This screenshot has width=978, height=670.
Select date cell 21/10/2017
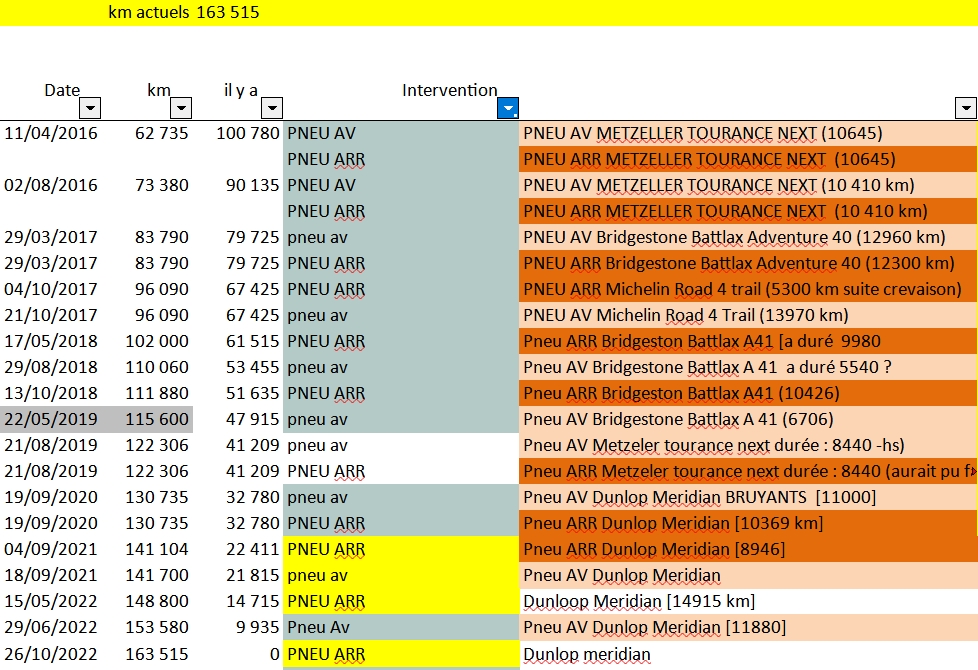click(x=51, y=315)
